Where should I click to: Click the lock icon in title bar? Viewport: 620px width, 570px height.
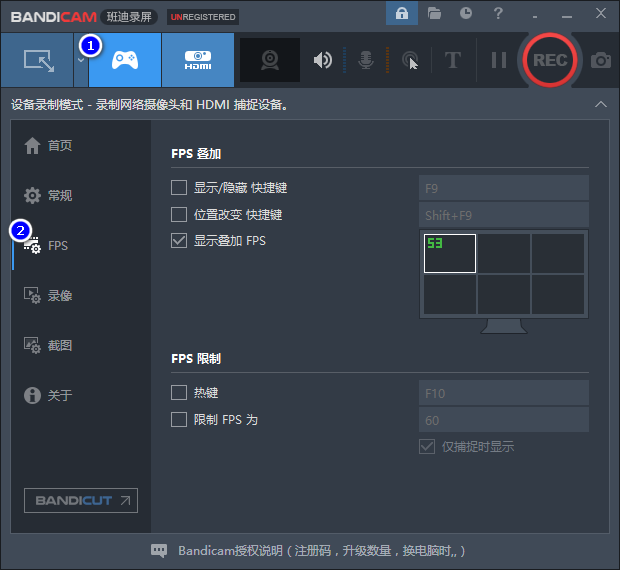pyautogui.click(x=402, y=13)
